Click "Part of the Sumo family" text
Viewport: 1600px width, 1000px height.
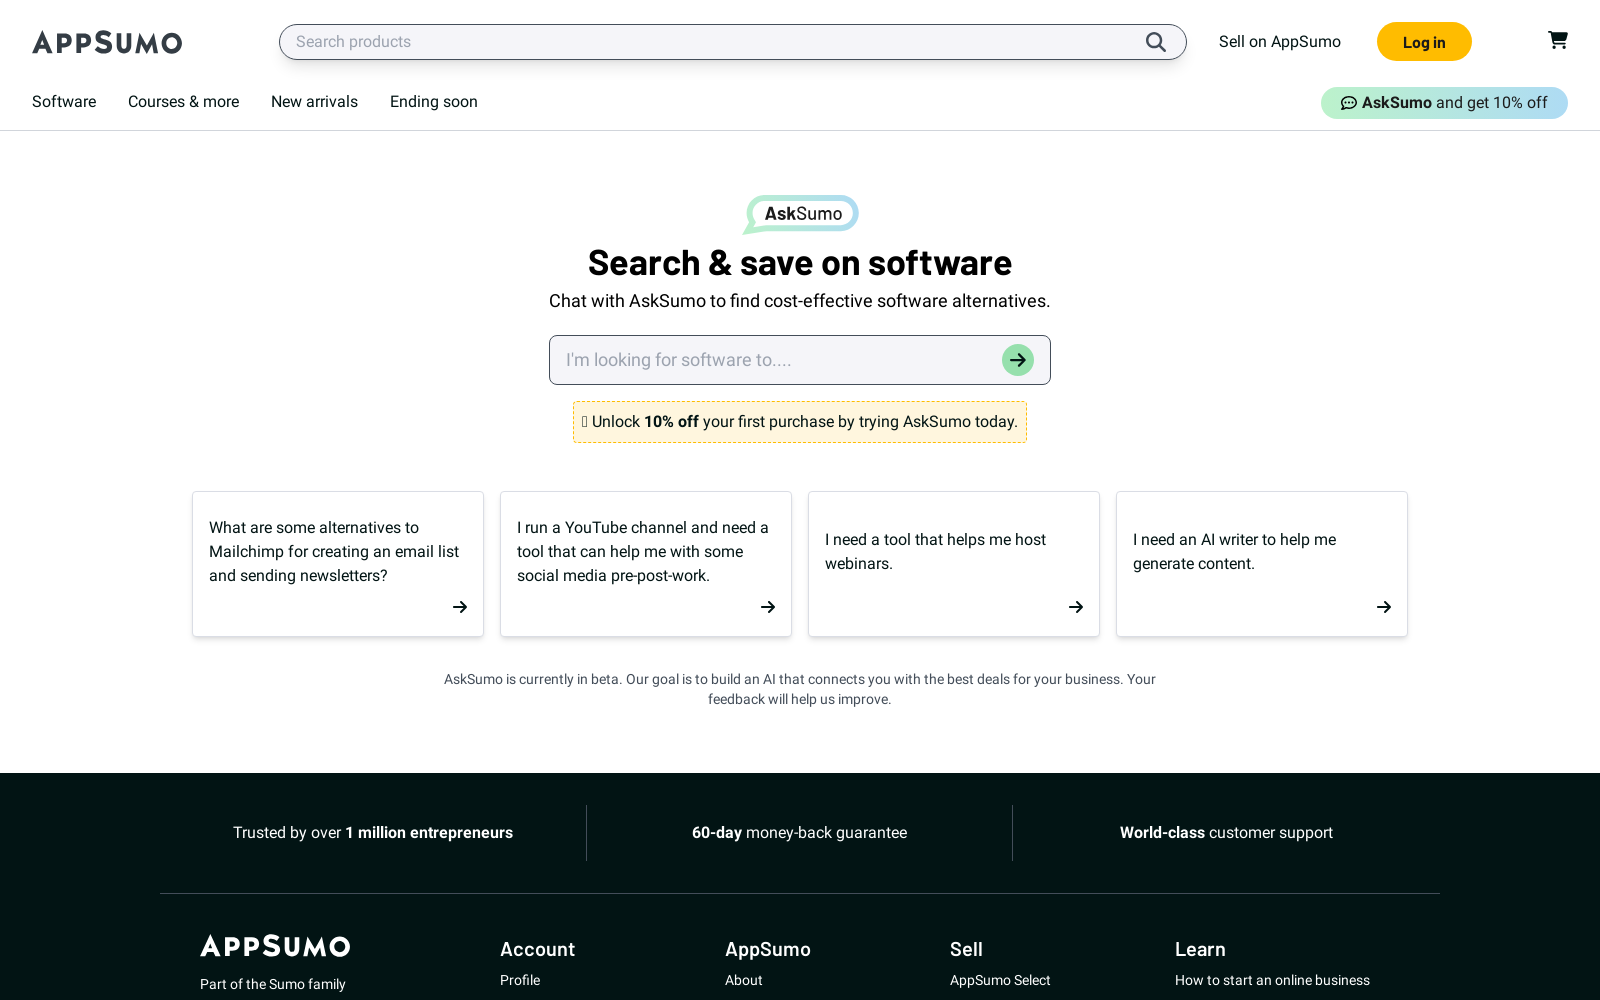[x=273, y=984]
